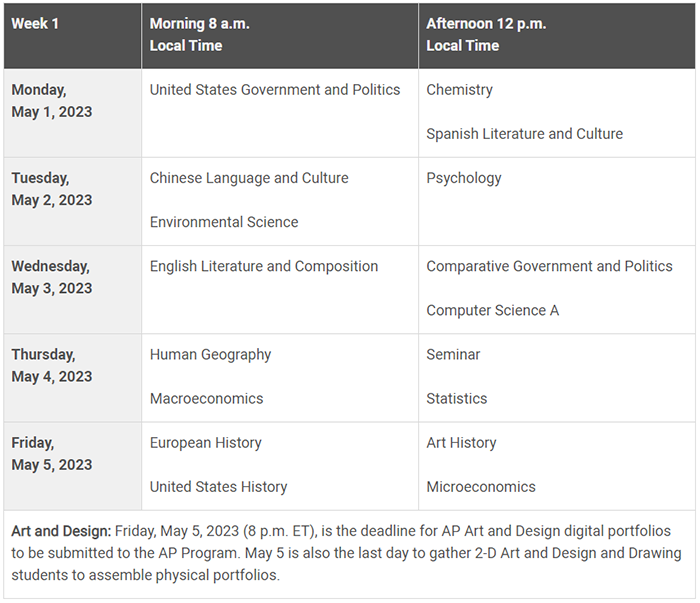Click the Art History exam entry
This screenshot has height=603, width=700.
click(461, 442)
